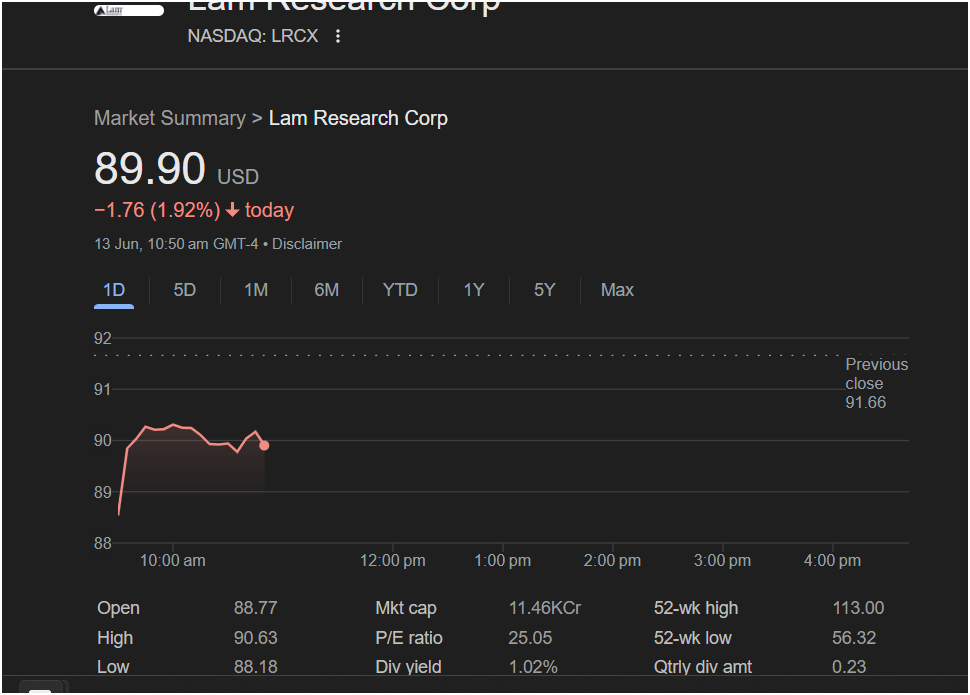Switch to the 5D chart range
970x695 pixels.
pos(184,290)
